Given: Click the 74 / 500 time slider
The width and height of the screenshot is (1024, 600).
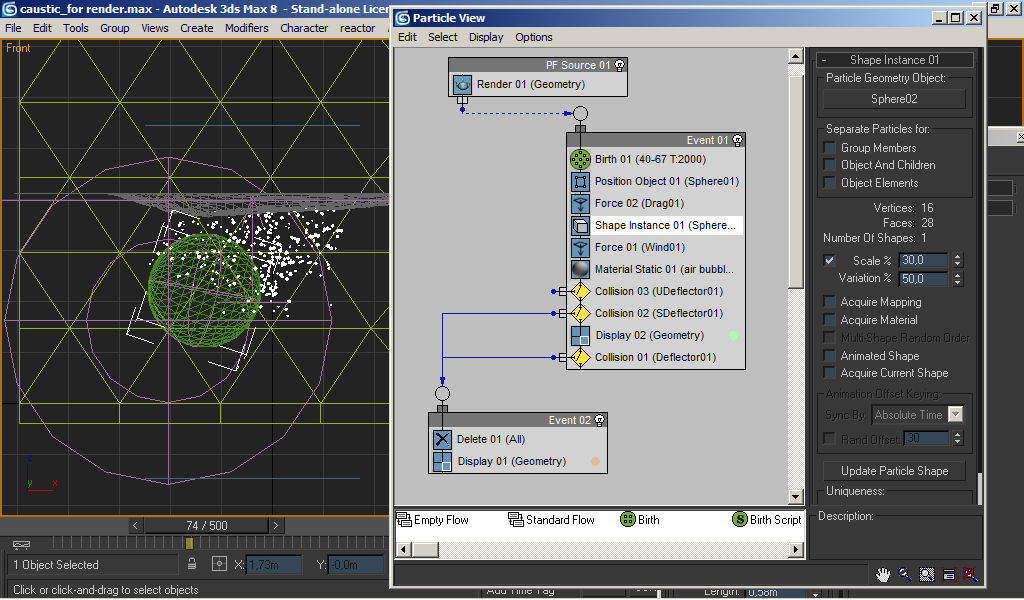Looking at the screenshot, I should pyautogui.click(x=206, y=526).
